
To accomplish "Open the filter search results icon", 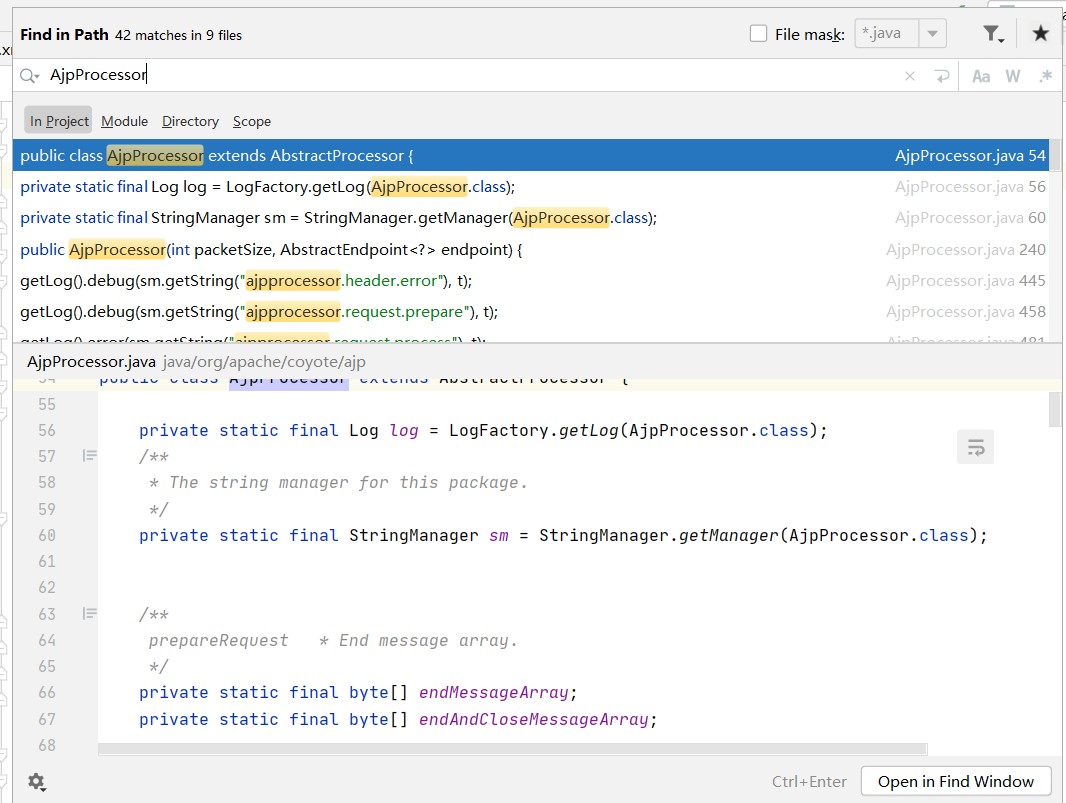I will 993,34.
